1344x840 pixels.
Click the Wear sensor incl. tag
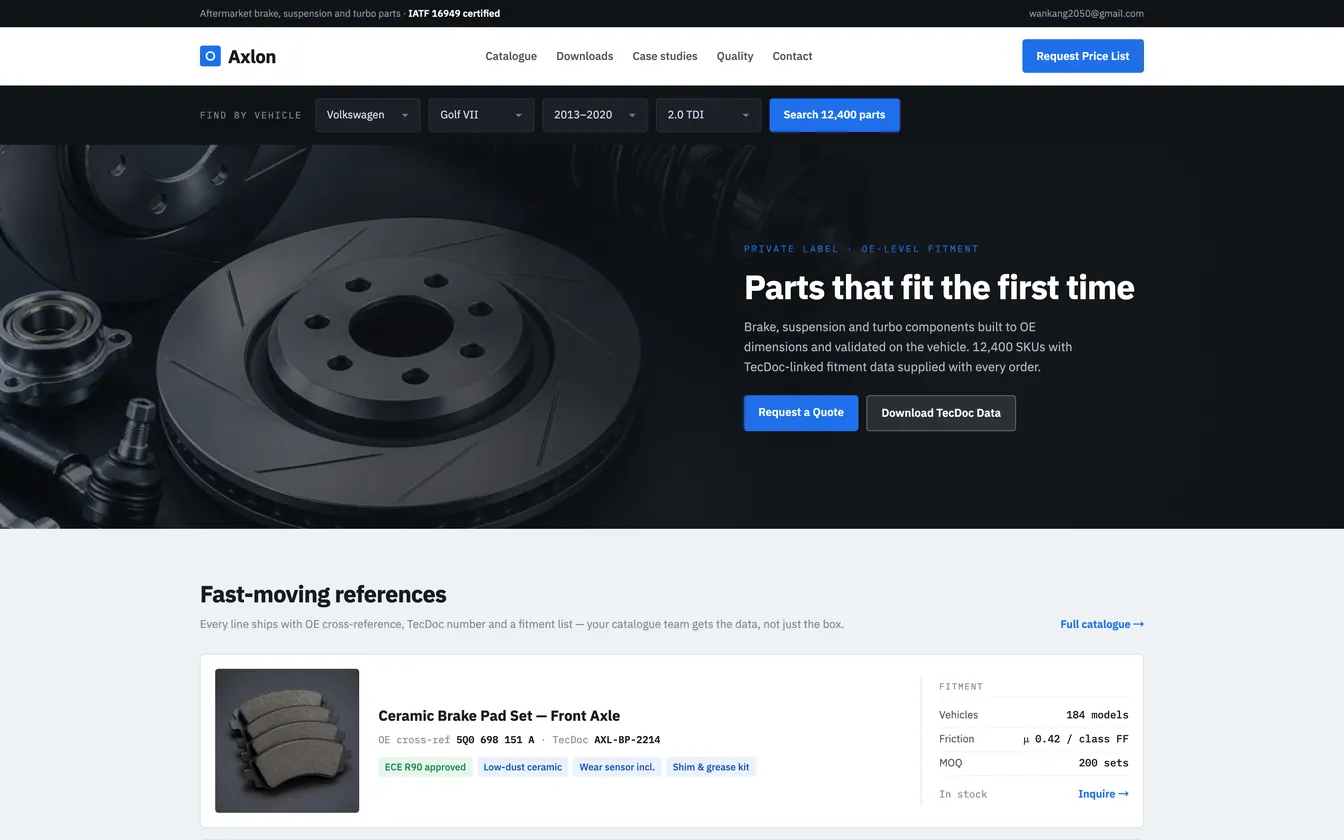[617, 767]
